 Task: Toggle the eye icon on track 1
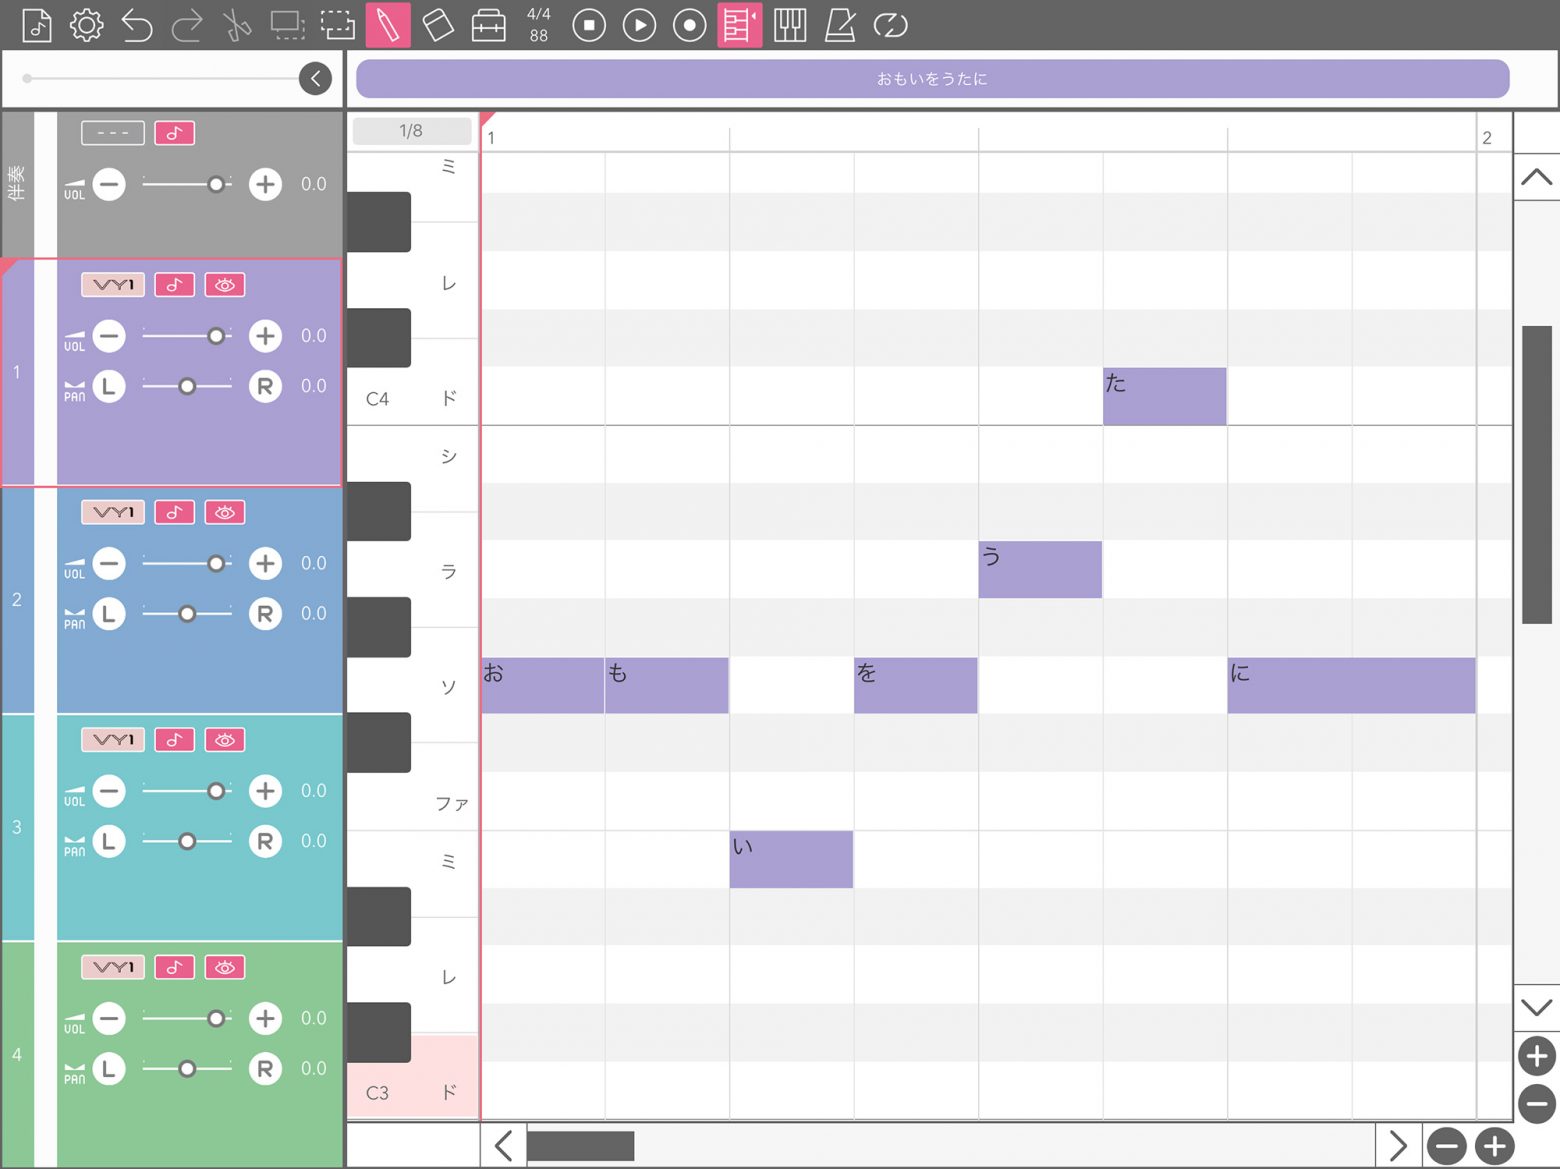[x=225, y=285]
